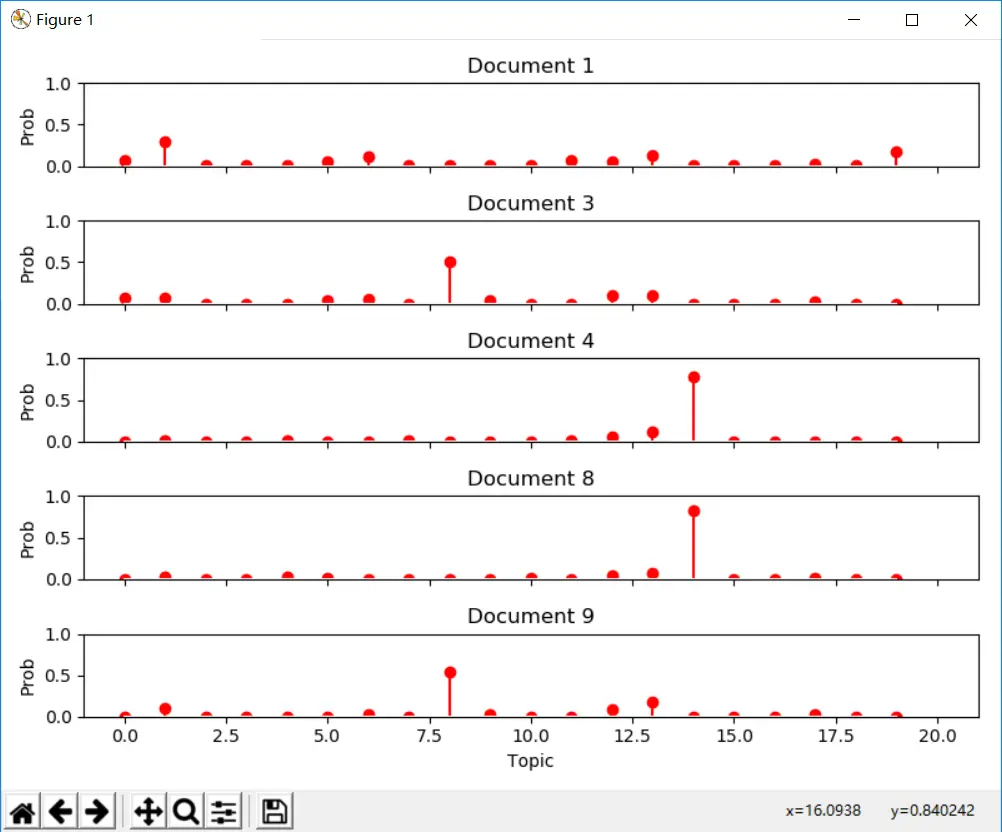
Task: Activate the Pan axes tool
Action: 148,812
